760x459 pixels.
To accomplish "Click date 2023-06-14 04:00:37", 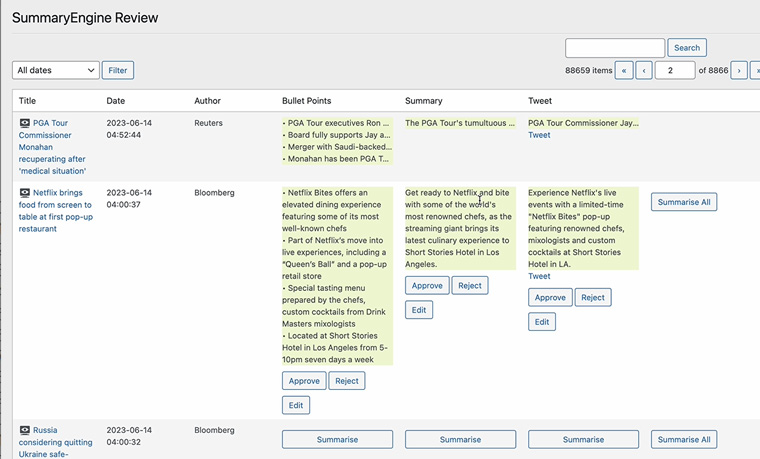I will (129, 199).
